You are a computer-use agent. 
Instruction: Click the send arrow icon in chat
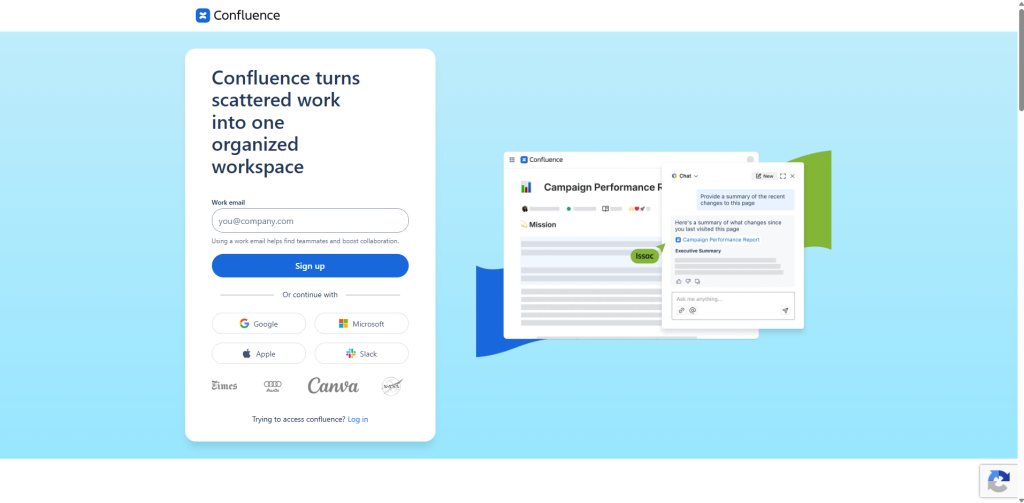[785, 311]
